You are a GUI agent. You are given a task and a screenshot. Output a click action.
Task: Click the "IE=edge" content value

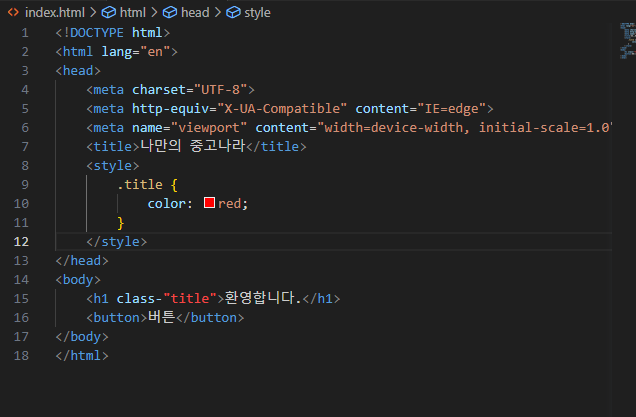(x=452, y=109)
